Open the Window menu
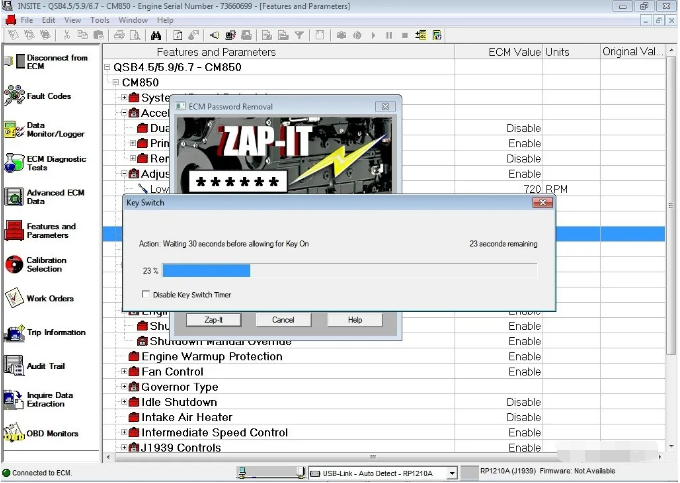The width and height of the screenshot is (680, 483). coord(133,20)
